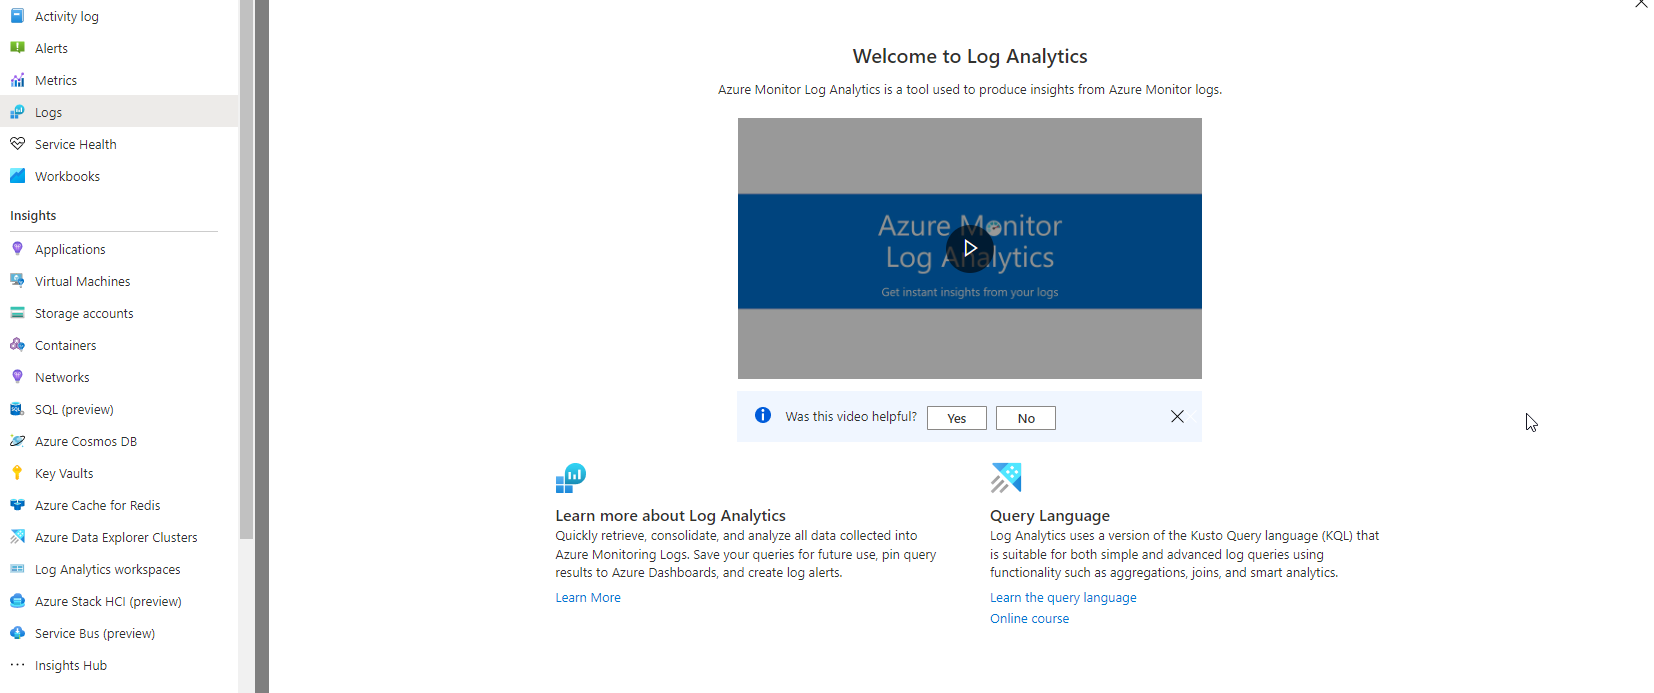Click the Service Health heart icon

click(x=17, y=144)
